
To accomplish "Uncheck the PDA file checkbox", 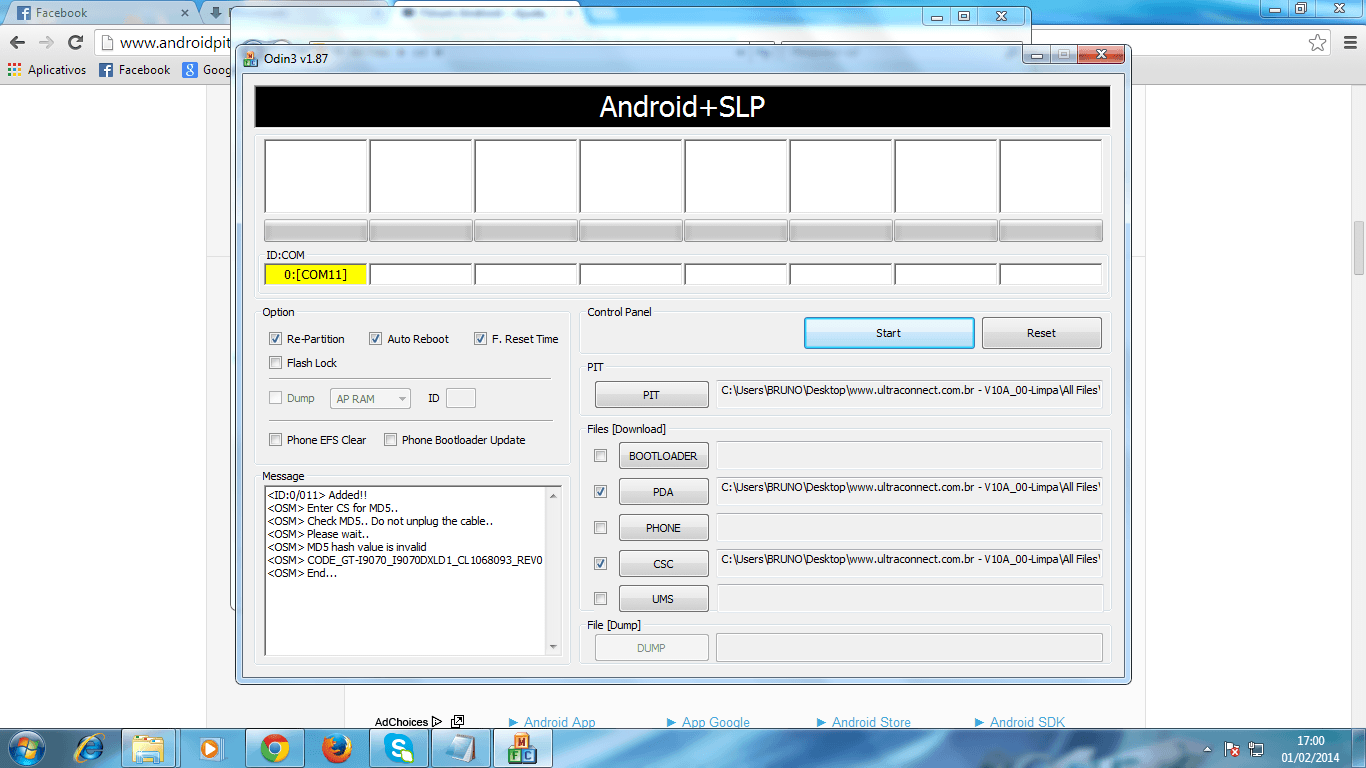I will pyautogui.click(x=601, y=492).
